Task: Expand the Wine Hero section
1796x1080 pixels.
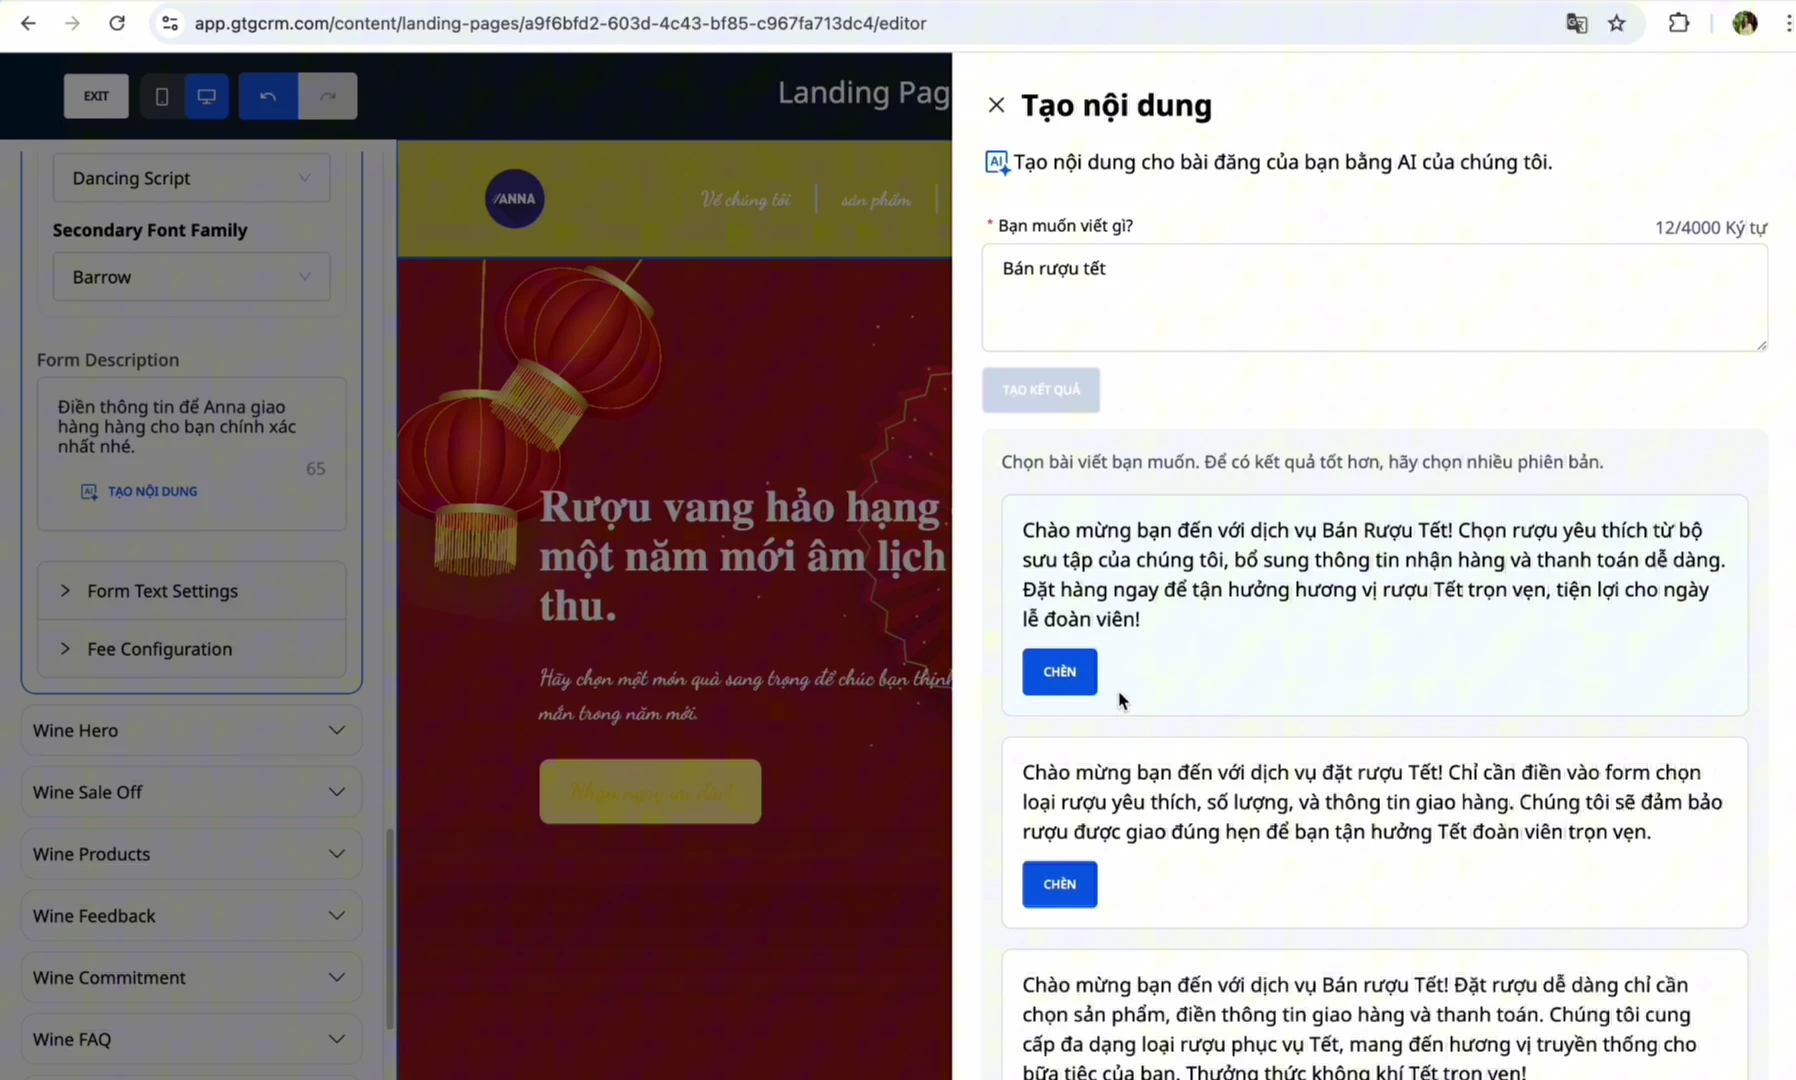Action: (x=191, y=731)
